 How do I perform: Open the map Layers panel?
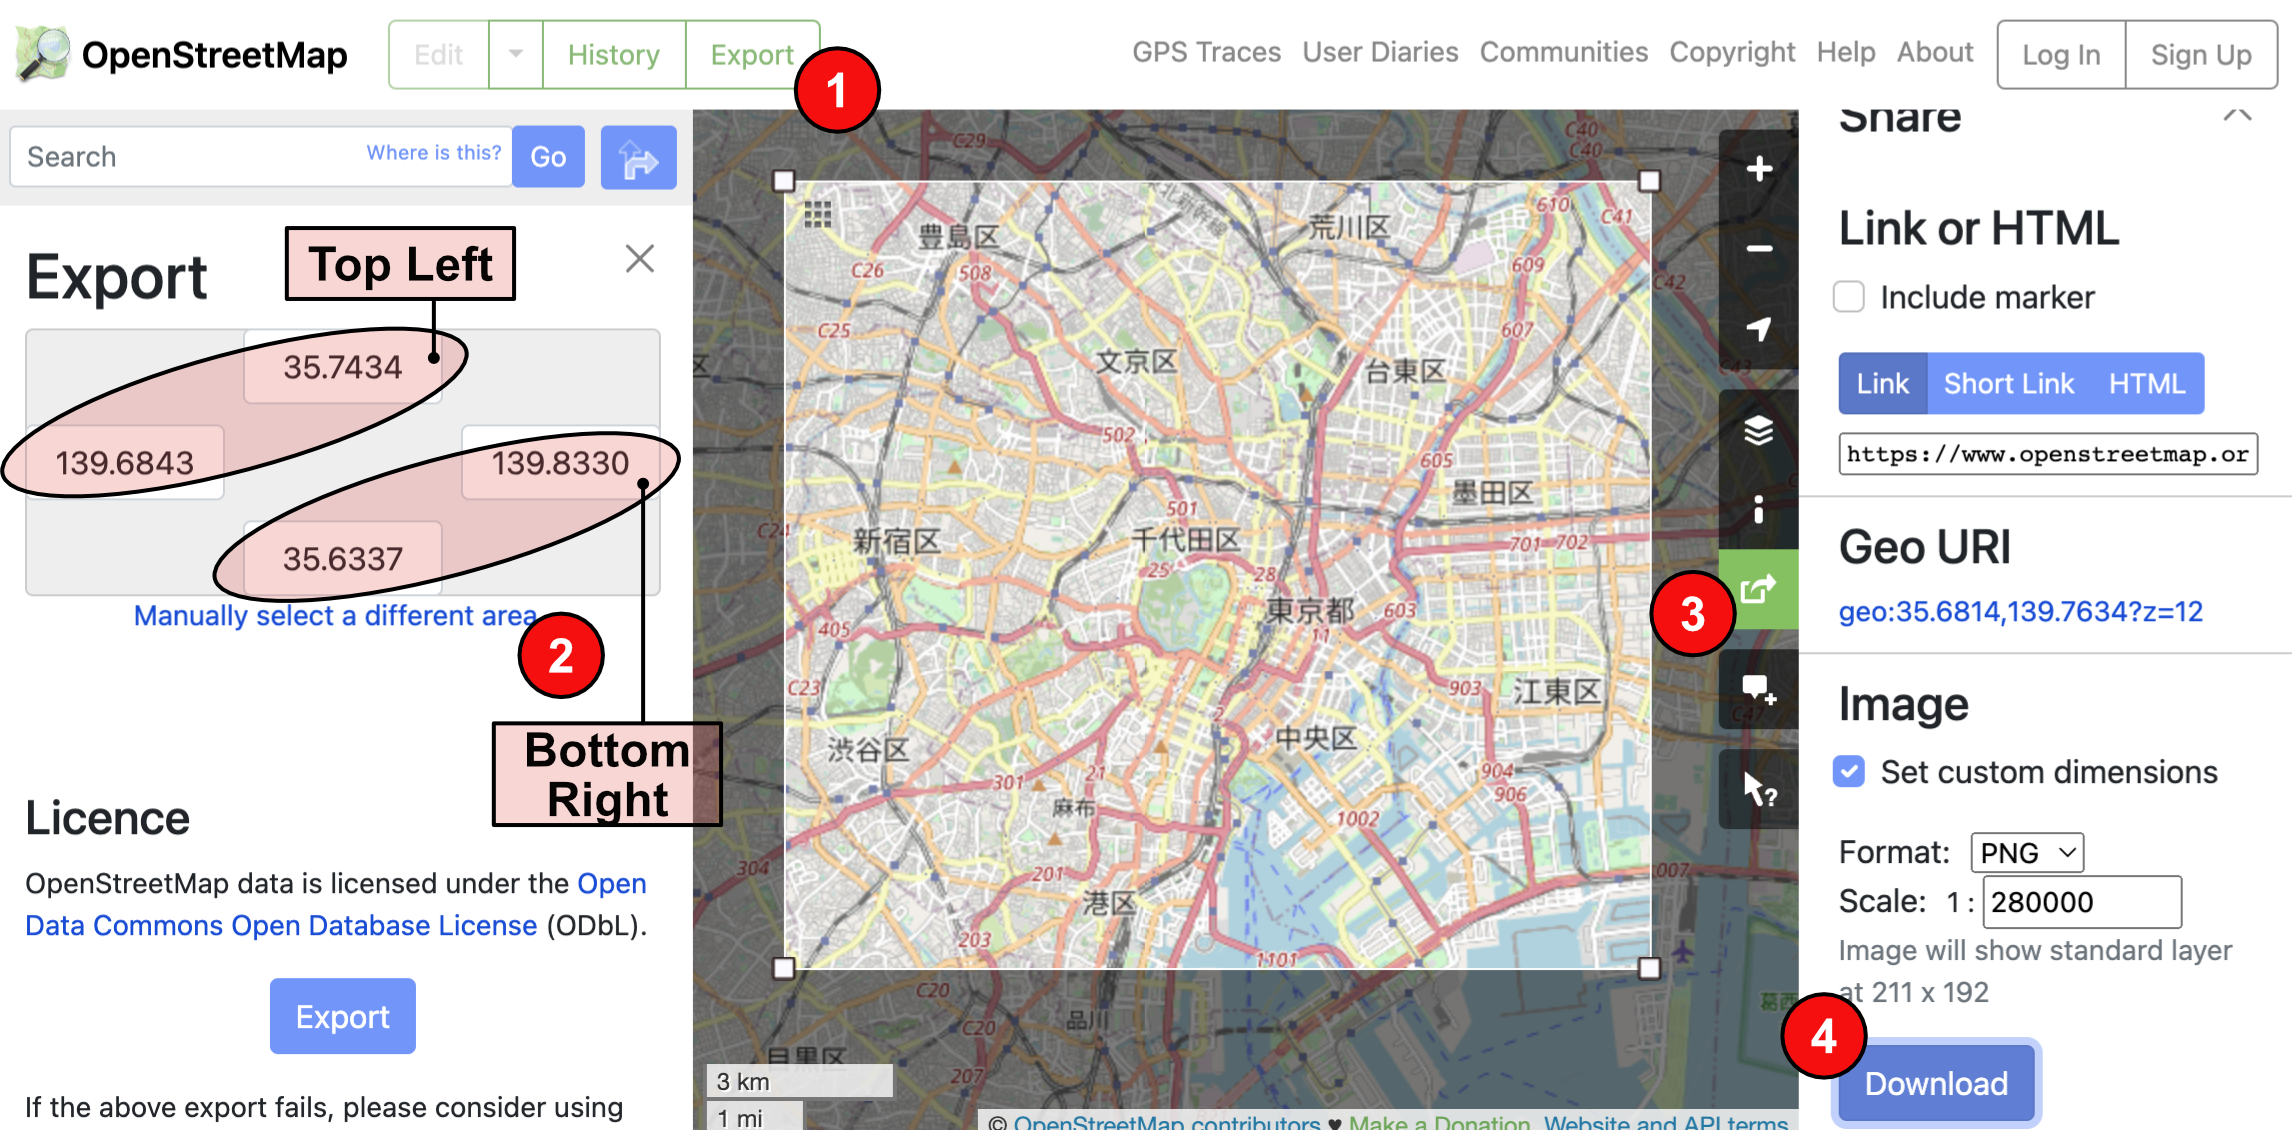[x=1758, y=432]
